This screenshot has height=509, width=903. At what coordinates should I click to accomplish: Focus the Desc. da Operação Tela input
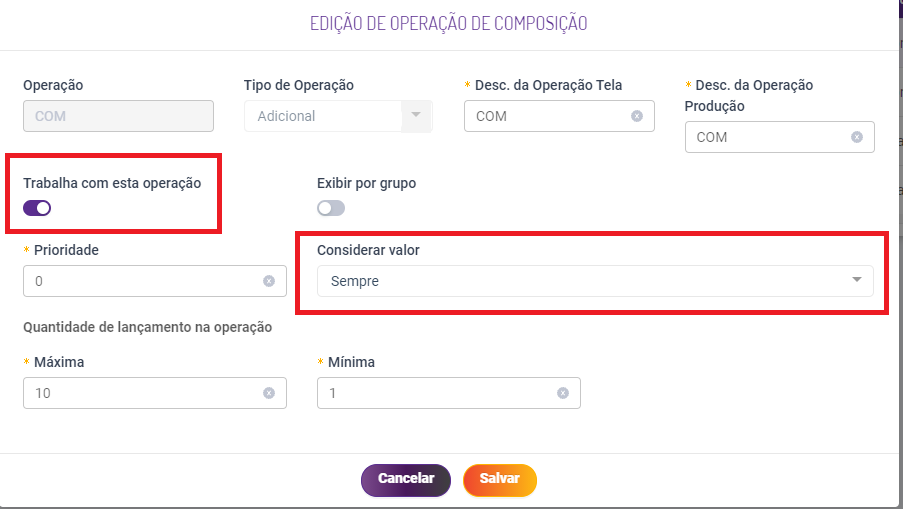coord(545,116)
